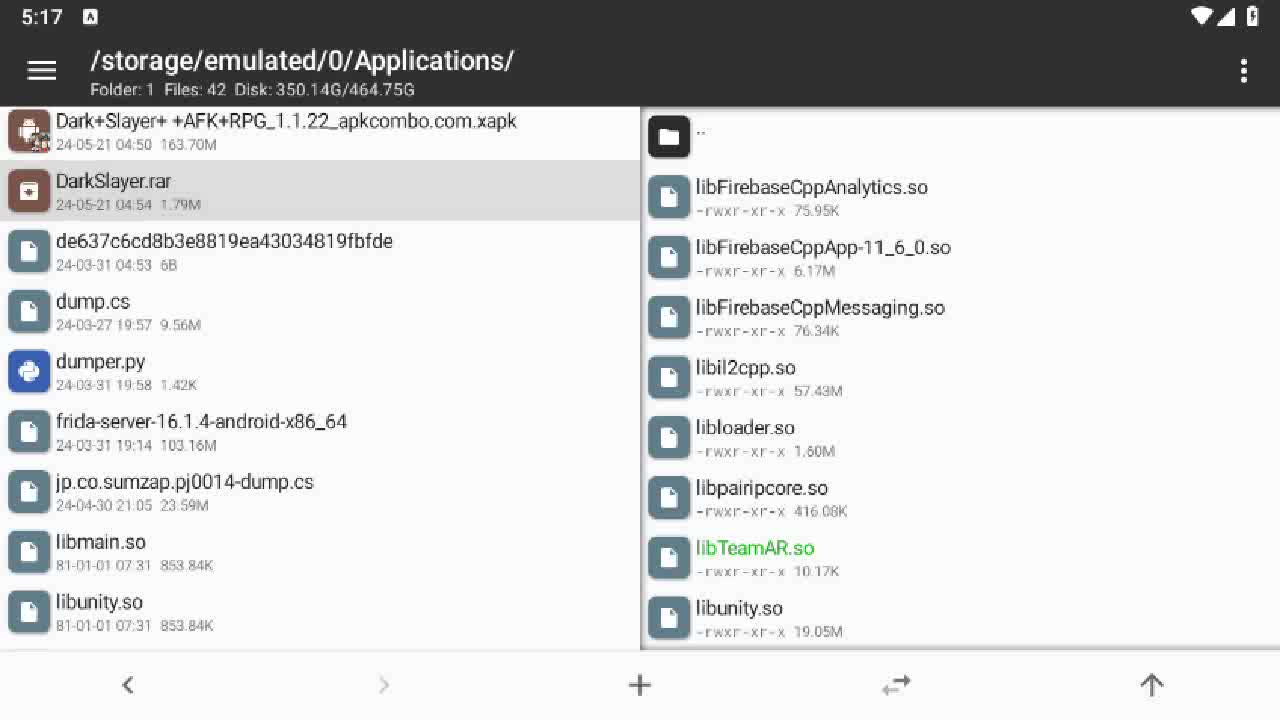Select the libmain.so filename
This screenshot has width=1280, height=720.
[101, 542]
